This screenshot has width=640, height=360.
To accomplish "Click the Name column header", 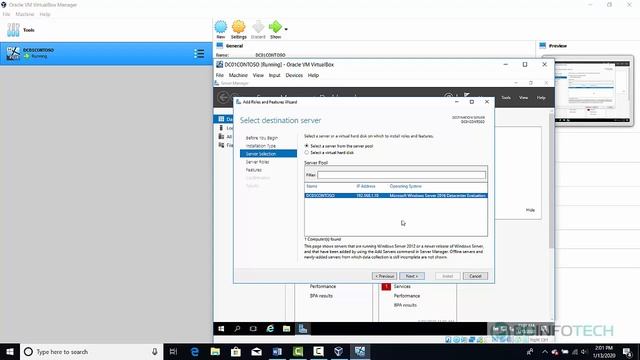I will tap(312, 186).
